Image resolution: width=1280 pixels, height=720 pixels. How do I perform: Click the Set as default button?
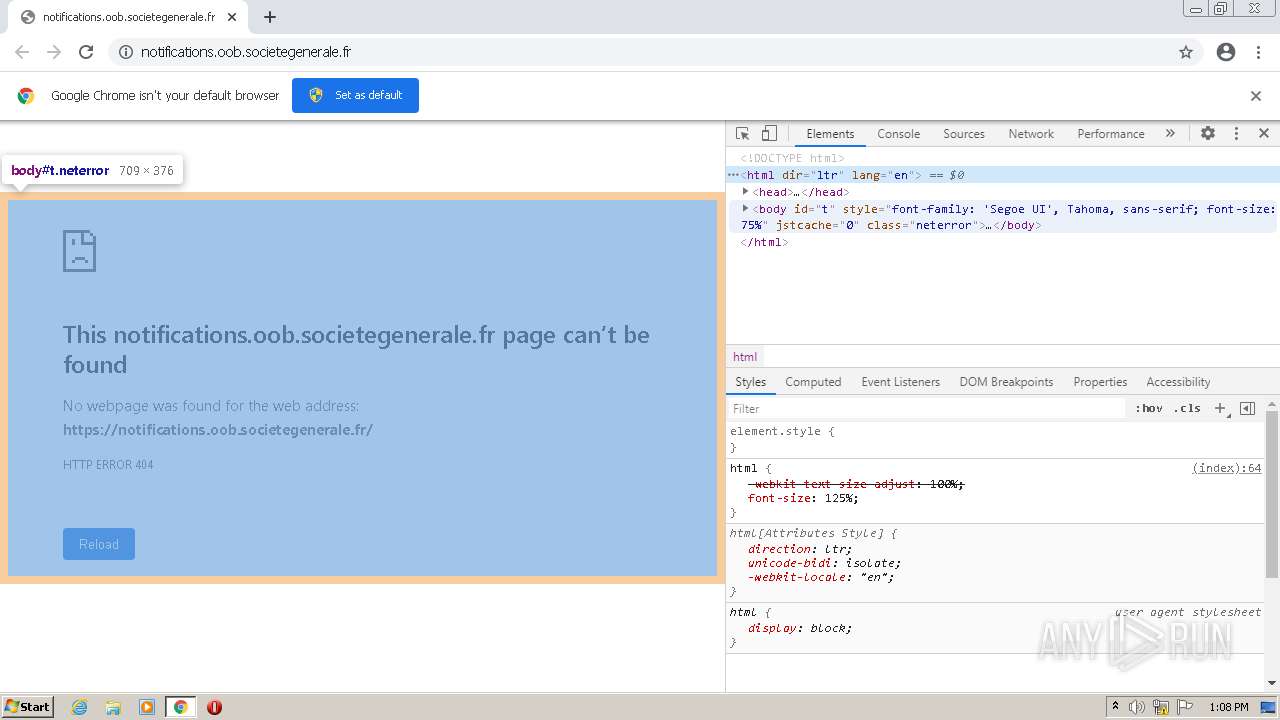point(355,95)
